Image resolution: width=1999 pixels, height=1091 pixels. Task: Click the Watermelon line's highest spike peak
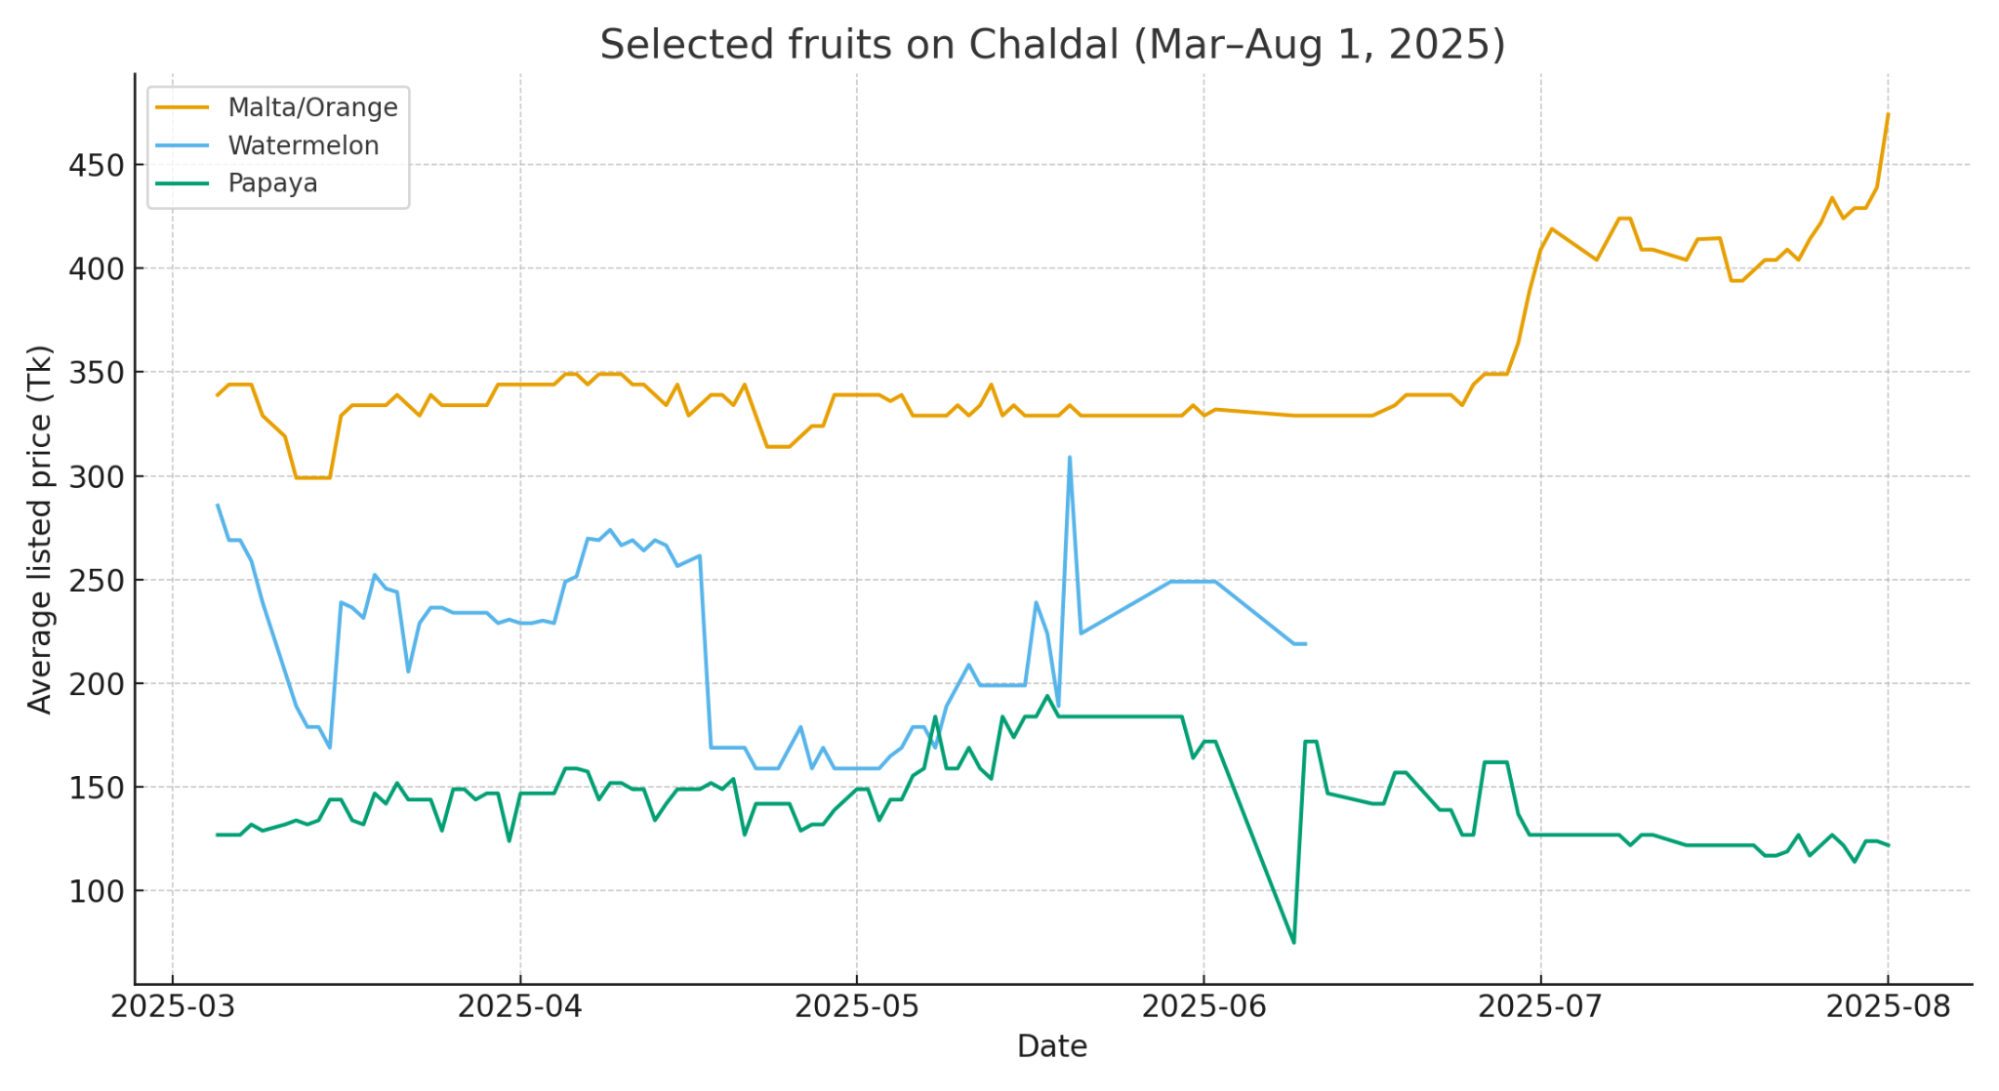click(x=1070, y=458)
